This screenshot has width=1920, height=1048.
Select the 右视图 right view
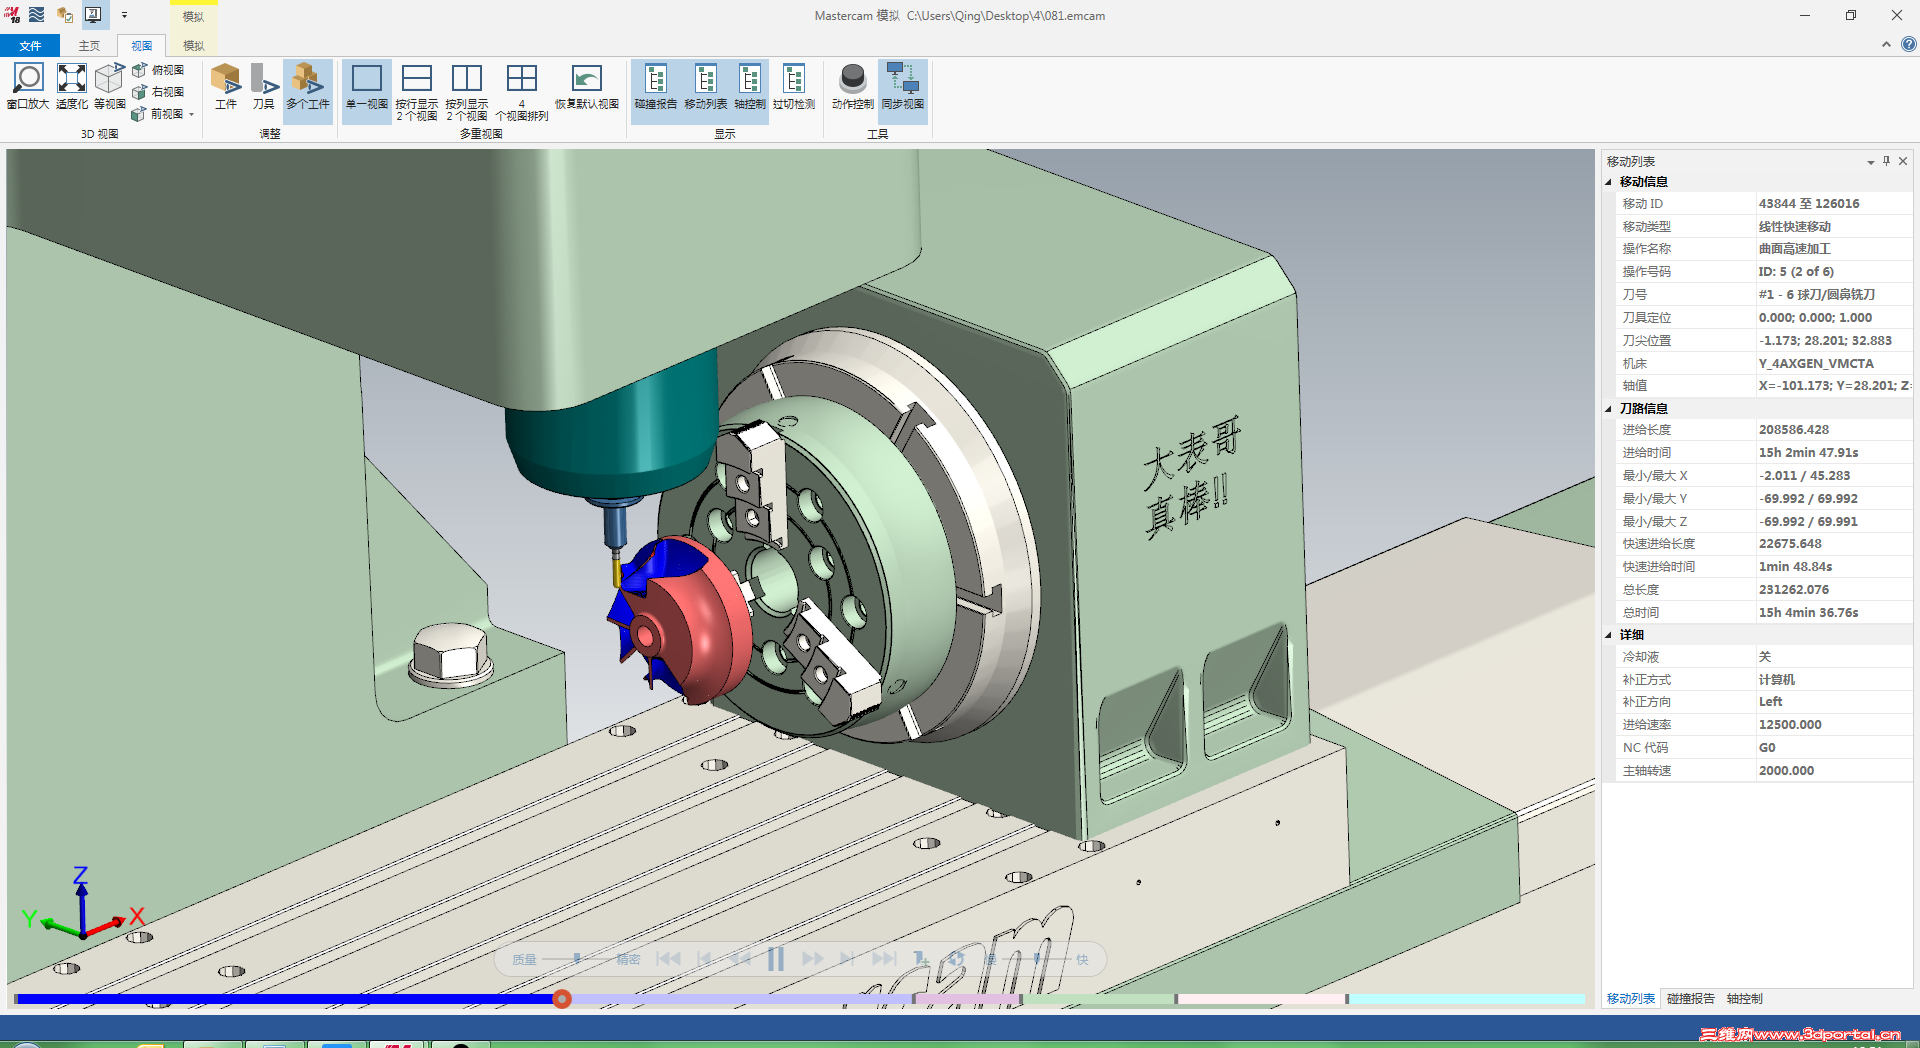(158, 92)
